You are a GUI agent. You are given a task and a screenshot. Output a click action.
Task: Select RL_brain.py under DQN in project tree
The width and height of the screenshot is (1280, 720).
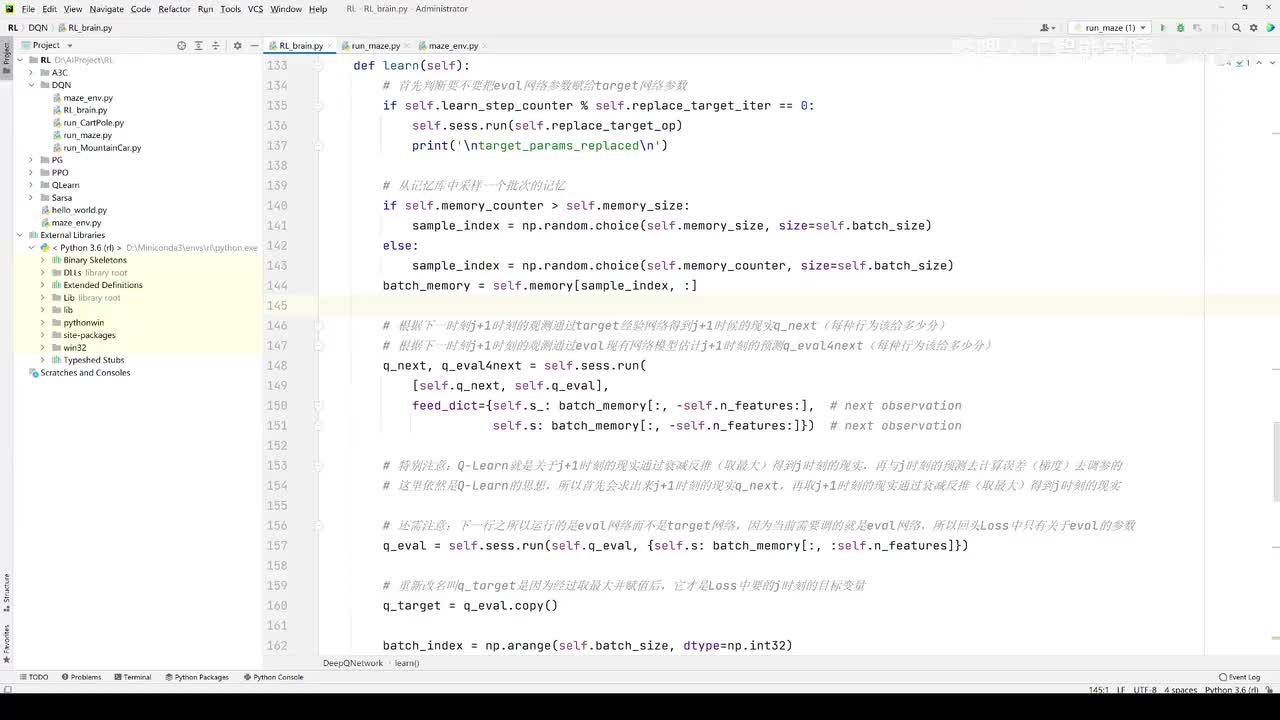[x=85, y=110]
